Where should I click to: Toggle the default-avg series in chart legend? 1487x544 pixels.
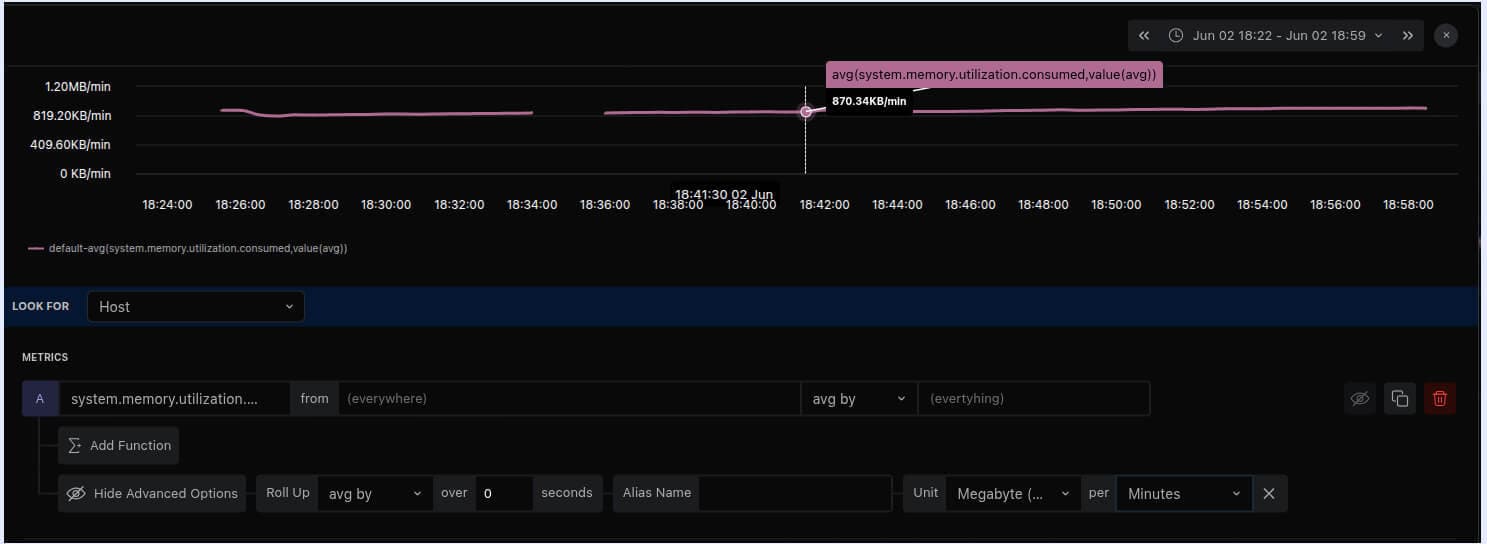click(x=188, y=248)
